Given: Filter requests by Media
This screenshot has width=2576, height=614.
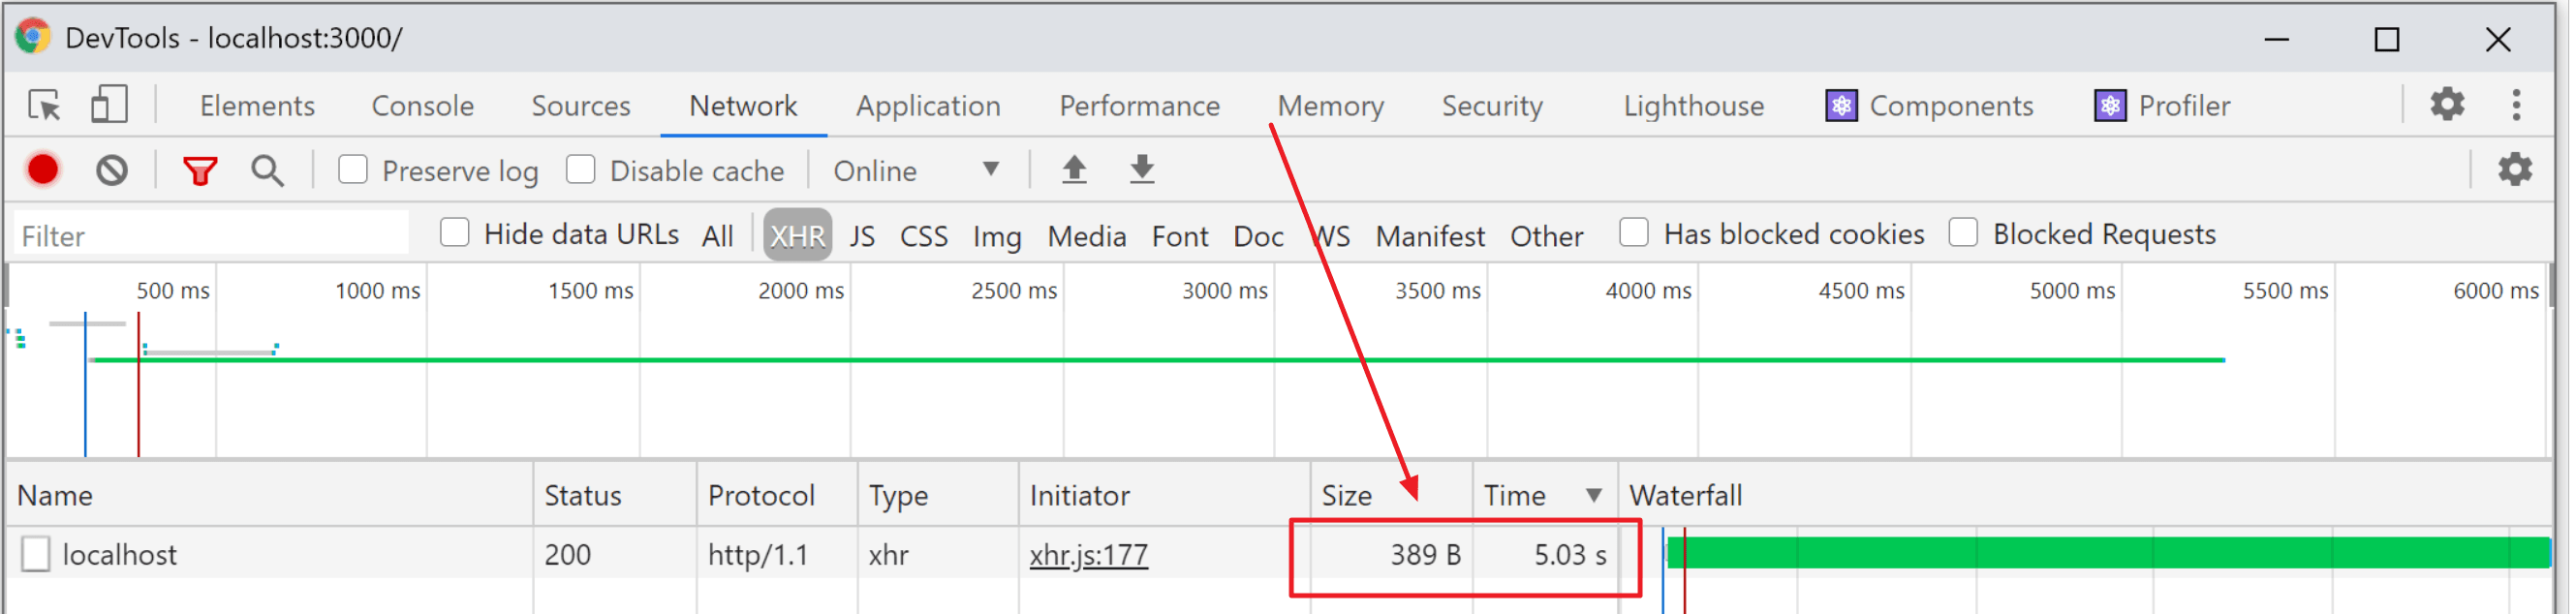Looking at the screenshot, I should point(1086,236).
